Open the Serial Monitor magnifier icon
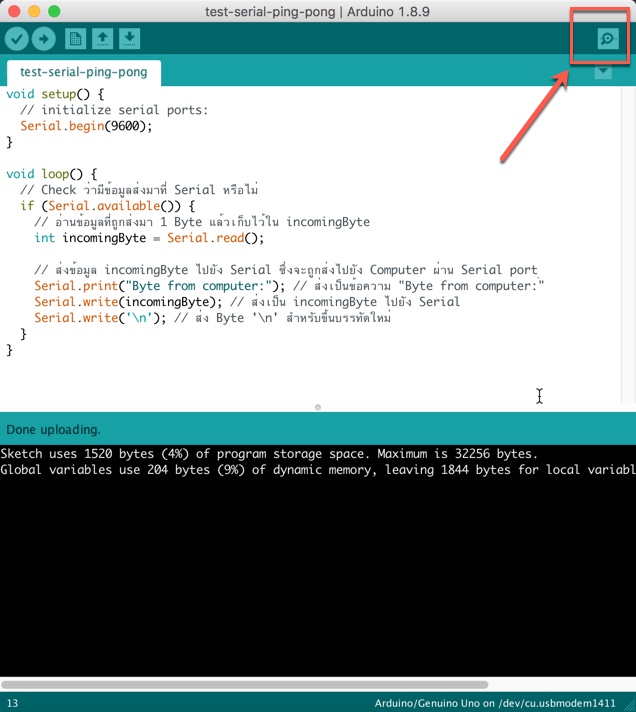This screenshot has width=636, height=712. pyautogui.click(x=606, y=39)
